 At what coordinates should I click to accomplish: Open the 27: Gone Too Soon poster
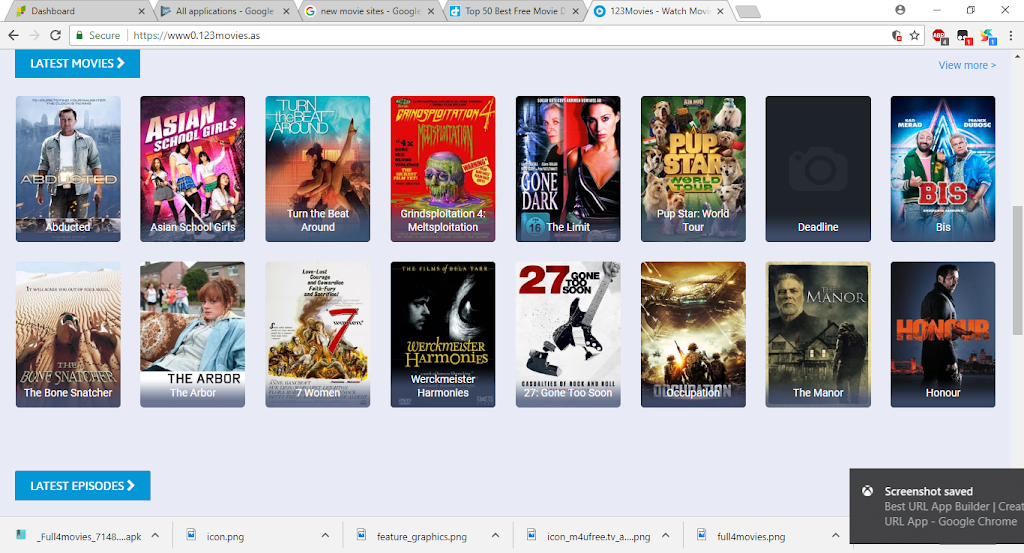tap(568, 334)
